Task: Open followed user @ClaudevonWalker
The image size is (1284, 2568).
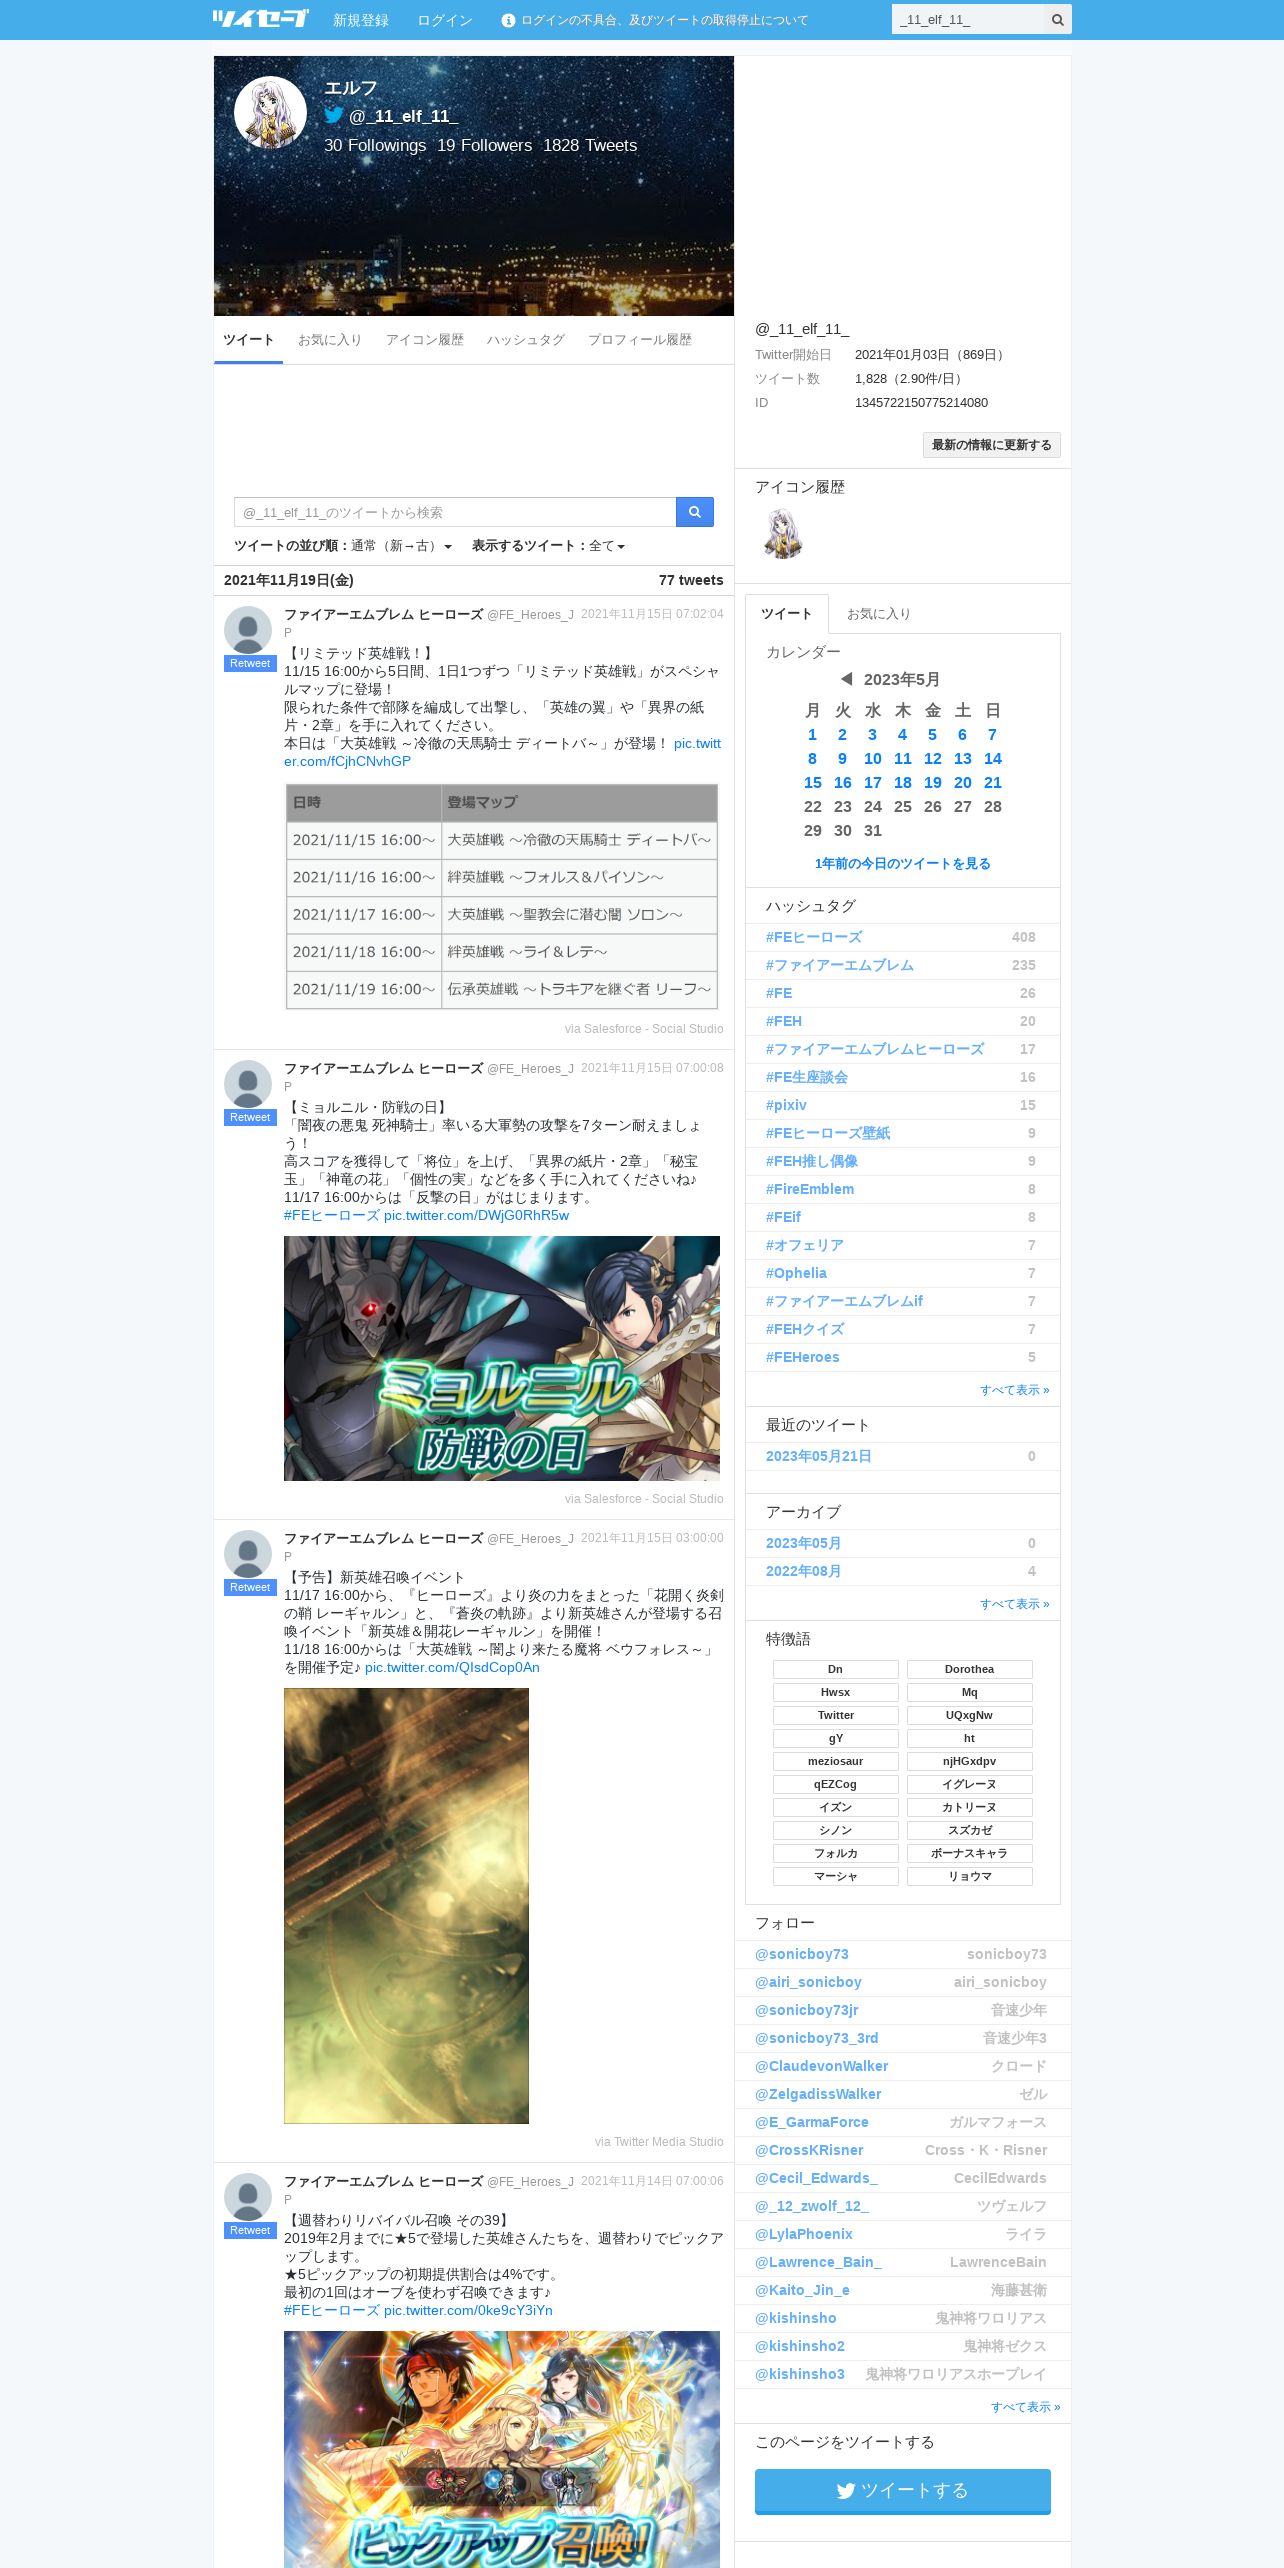Action: pyautogui.click(x=821, y=2066)
